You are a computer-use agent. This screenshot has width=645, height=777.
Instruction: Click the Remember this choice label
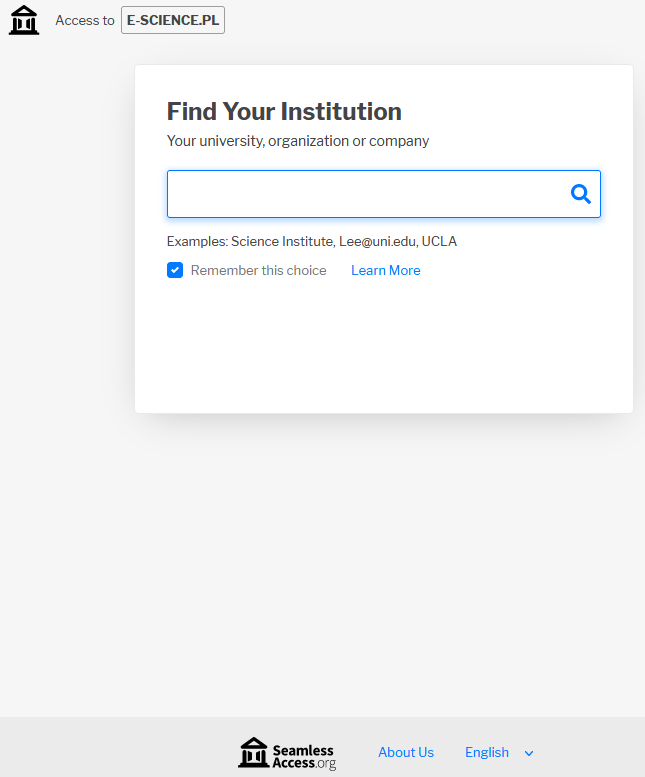pos(259,270)
